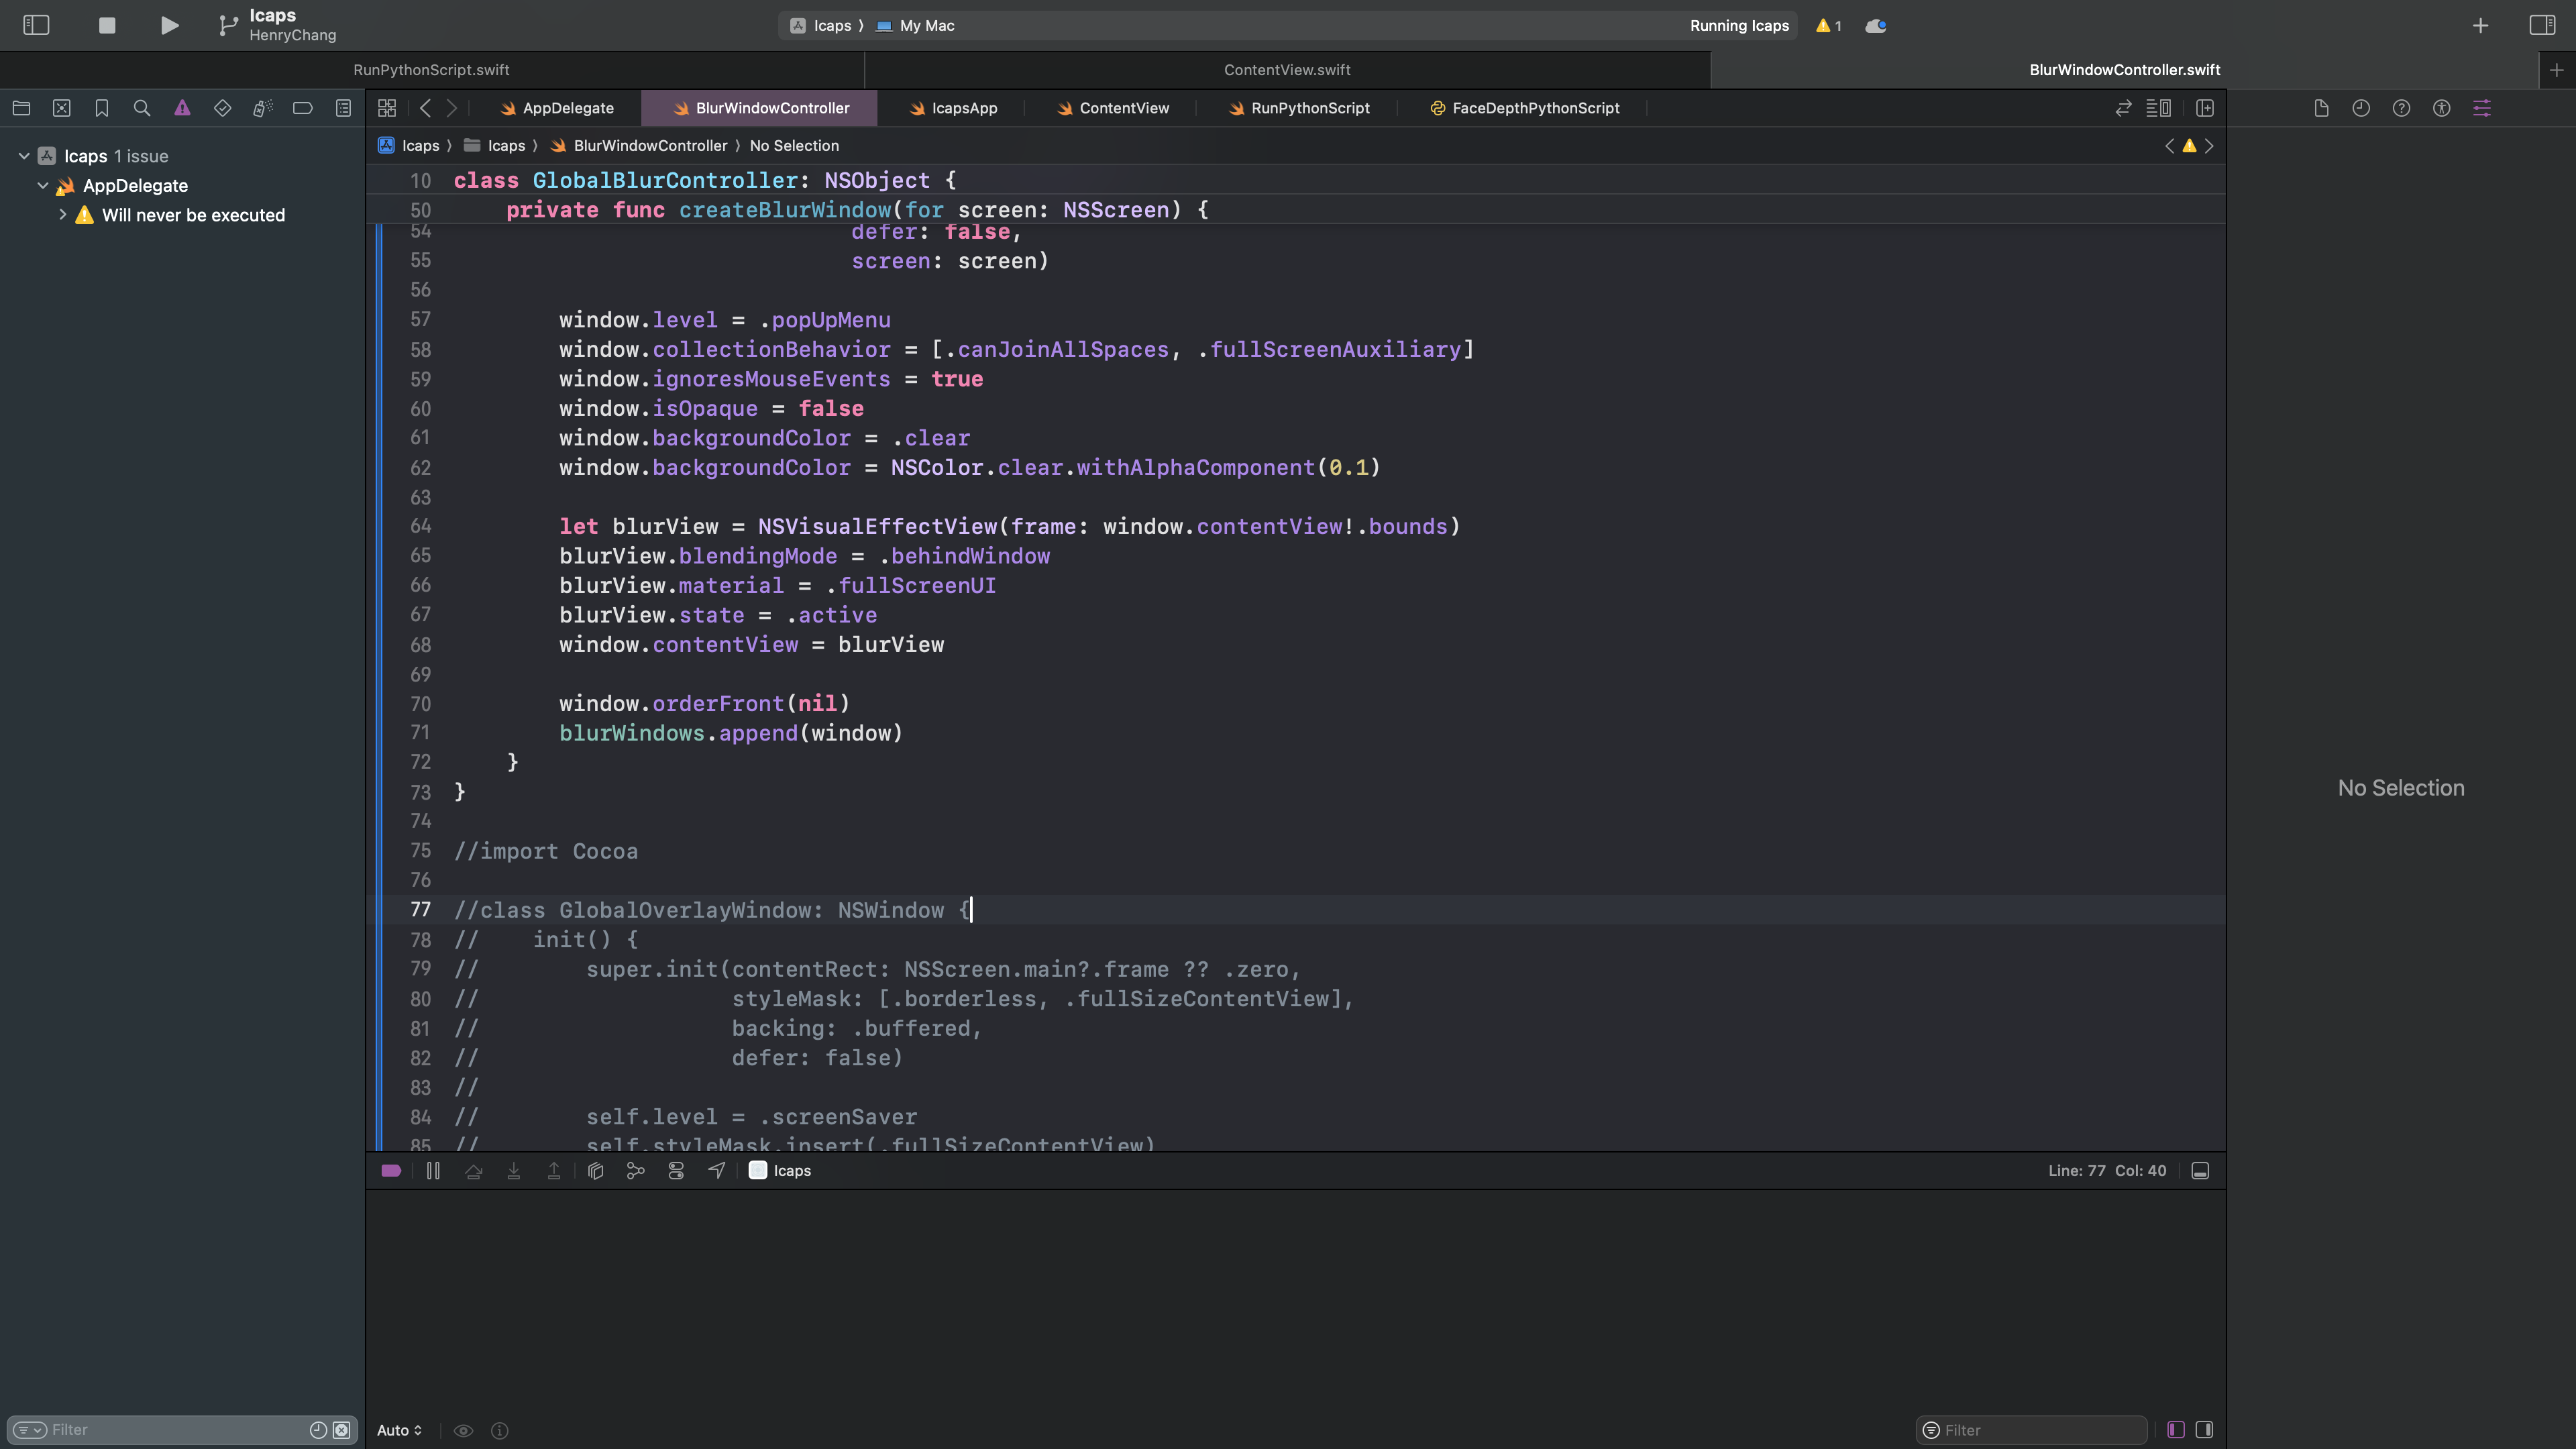
Task: Show the Attributes inspector sliders icon
Action: pos(2481,108)
